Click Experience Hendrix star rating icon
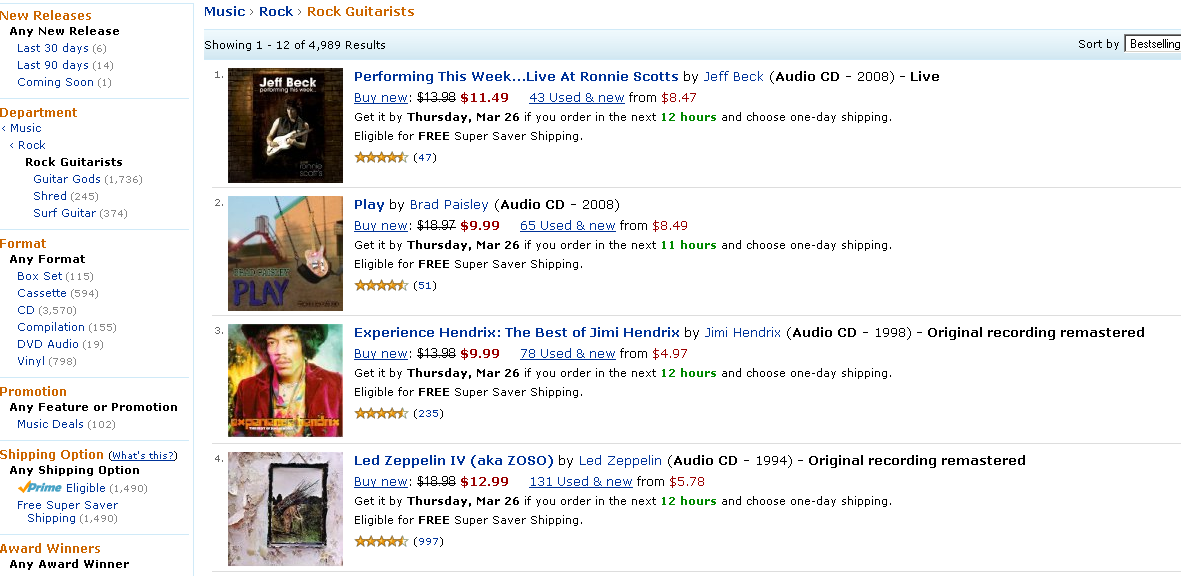This screenshot has height=576, width=1181. [x=381, y=413]
